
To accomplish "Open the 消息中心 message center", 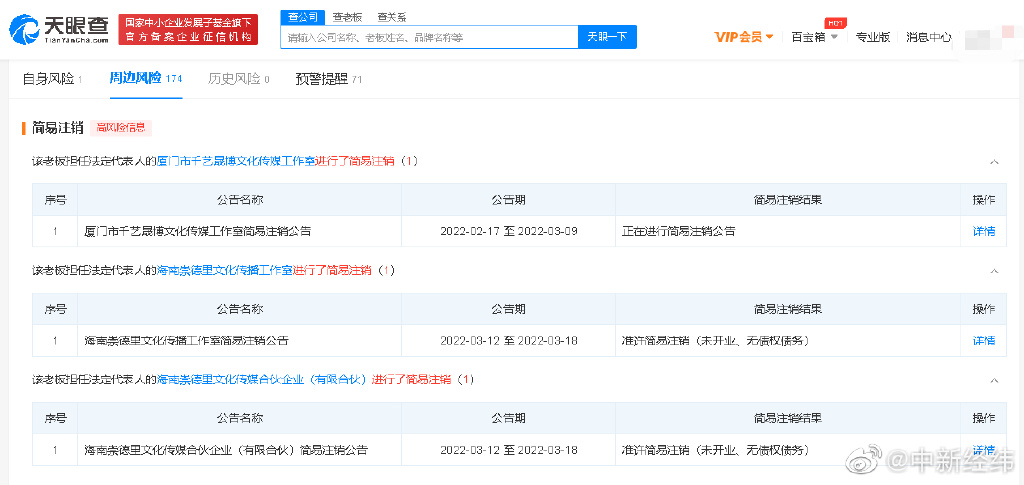I will (x=928, y=37).
